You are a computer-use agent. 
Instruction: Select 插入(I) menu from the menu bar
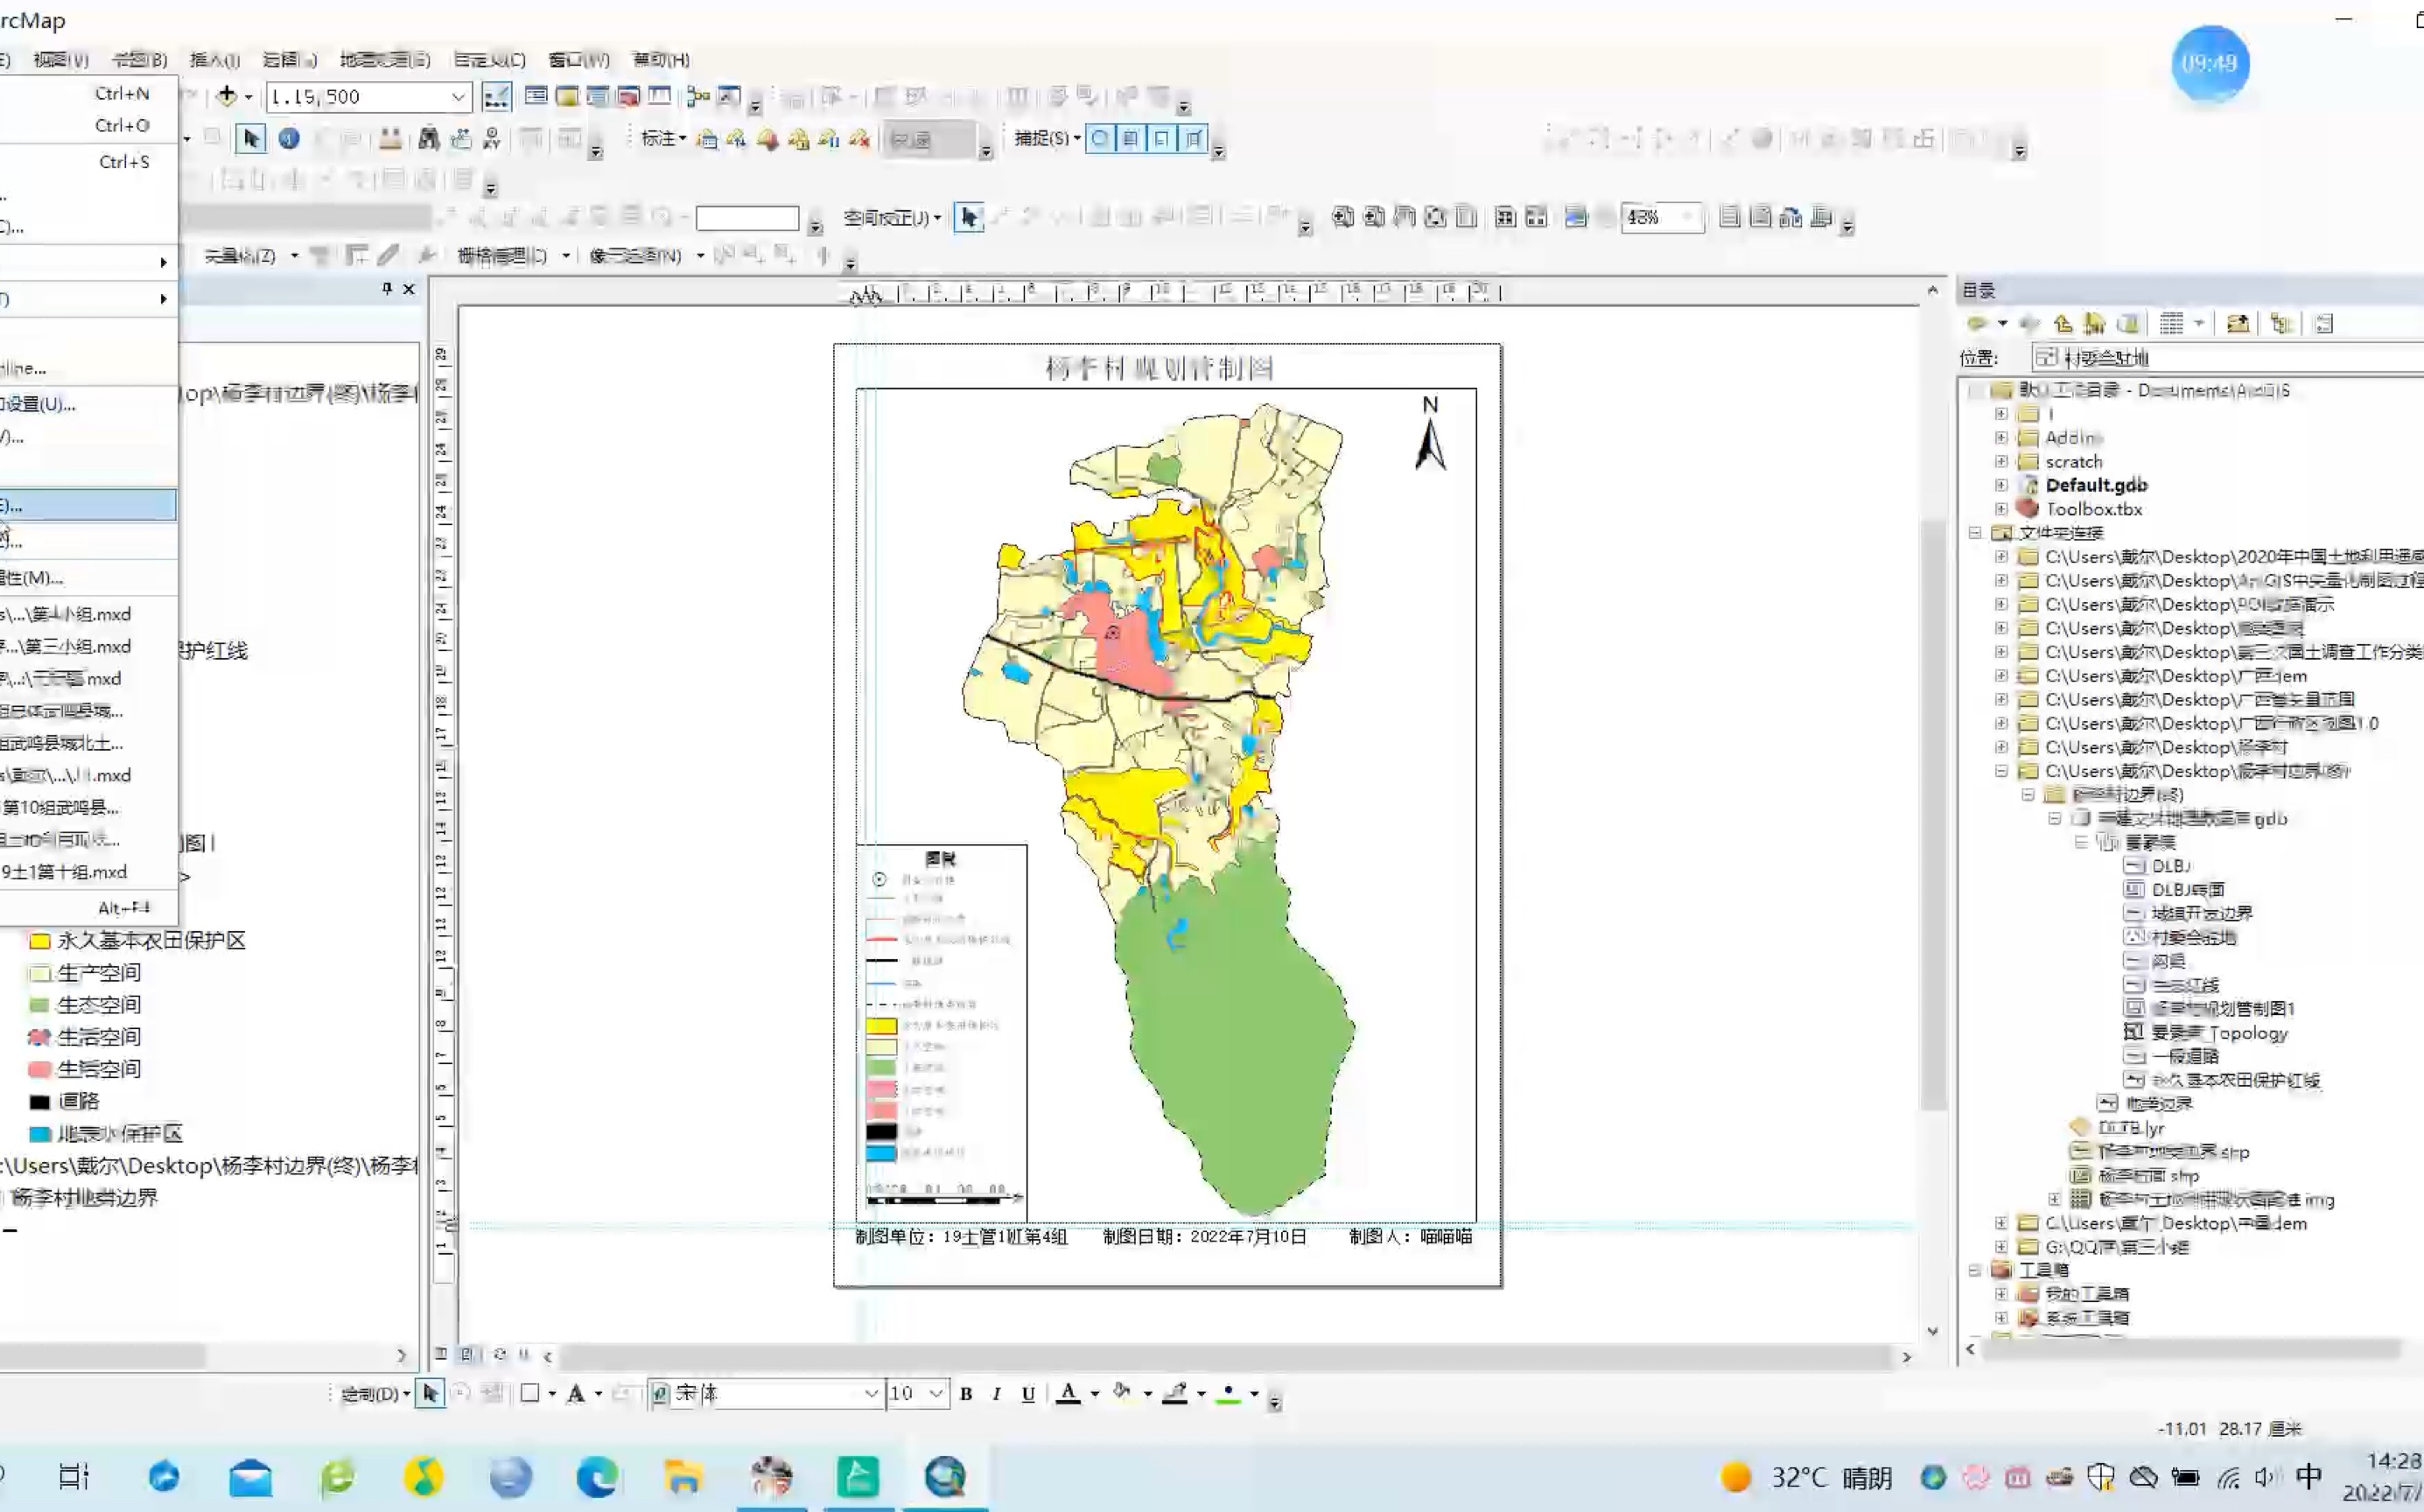tap(211, 59)
